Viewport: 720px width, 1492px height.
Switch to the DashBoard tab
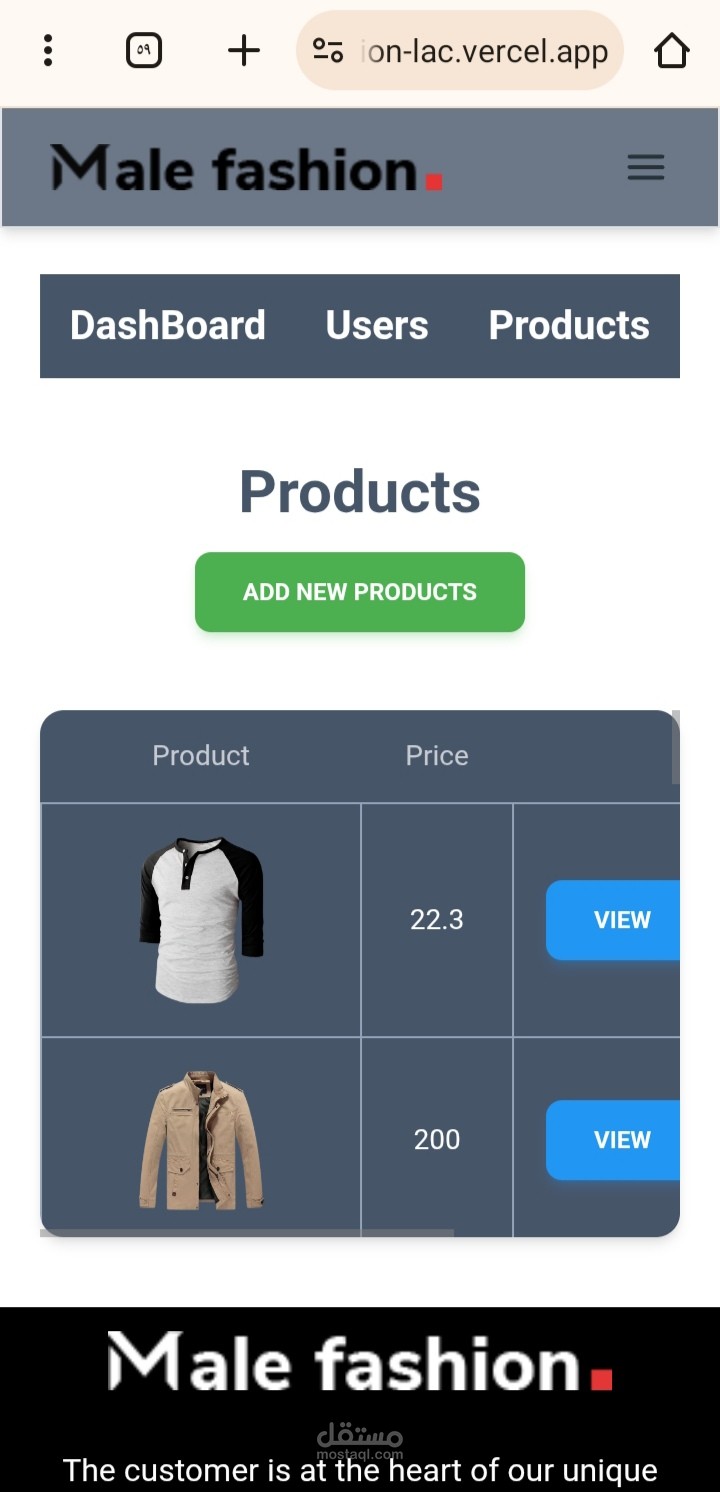(168, 325)
